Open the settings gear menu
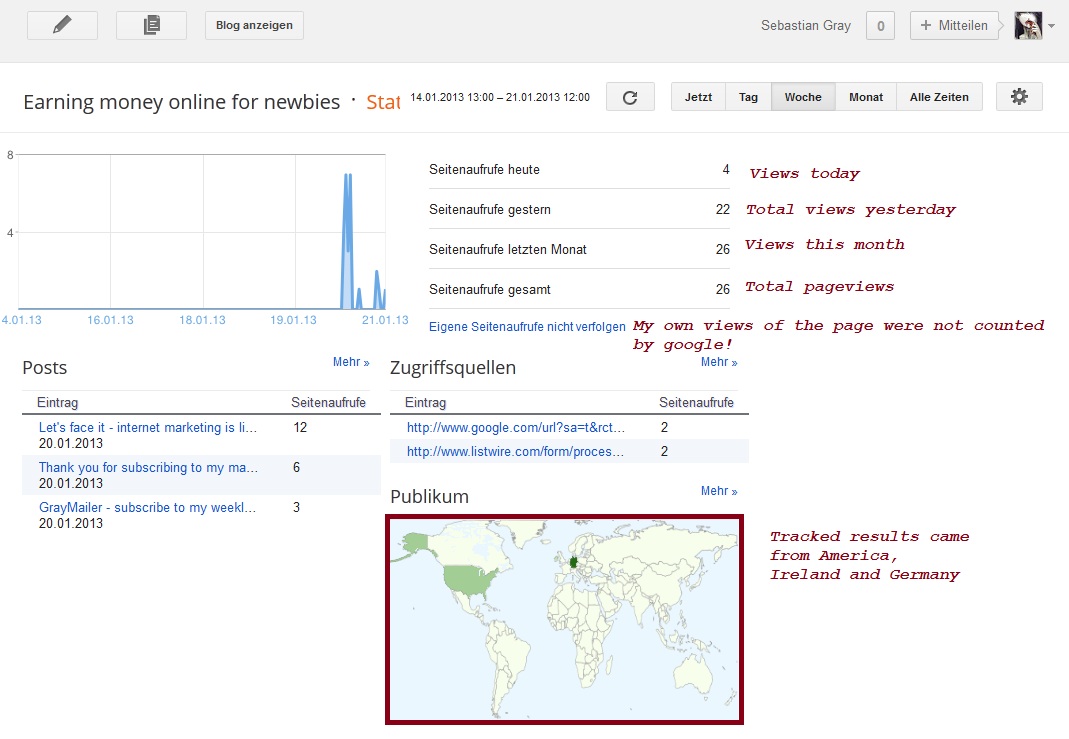Viewport: 1069px width, 739px height. (1019, 97)
